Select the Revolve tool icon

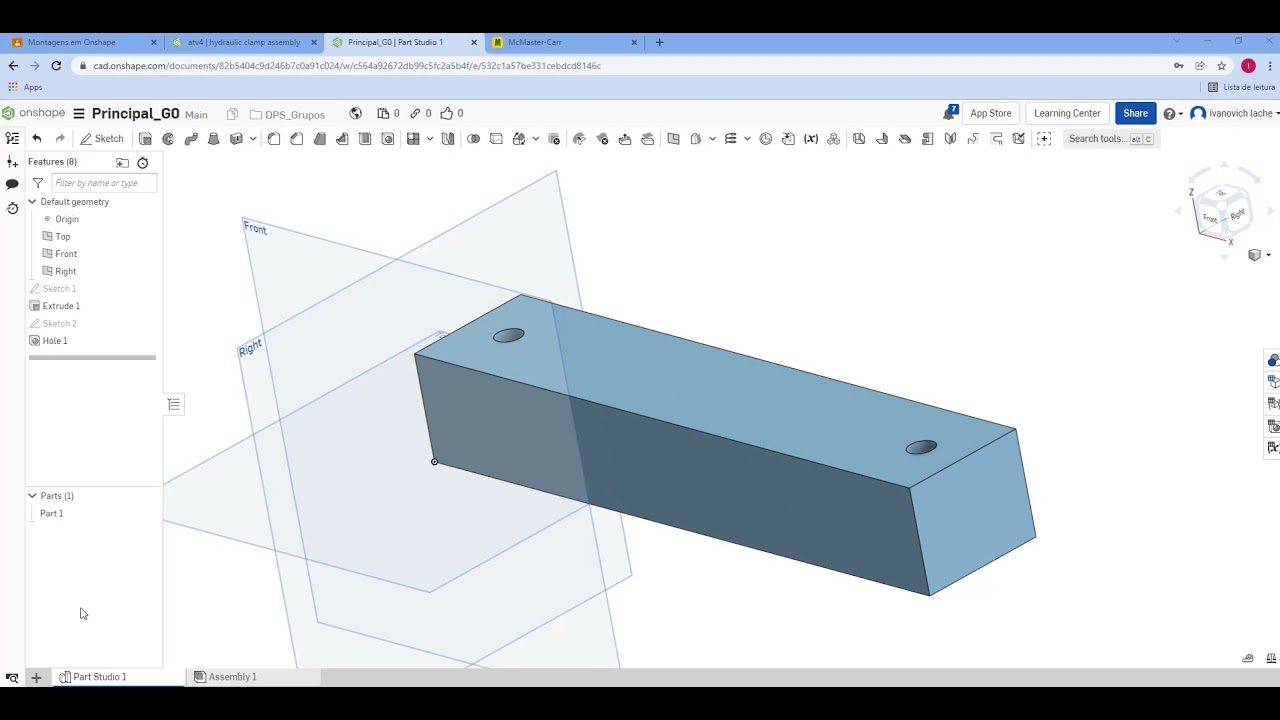pyautogui.click(x=168, y=139)
